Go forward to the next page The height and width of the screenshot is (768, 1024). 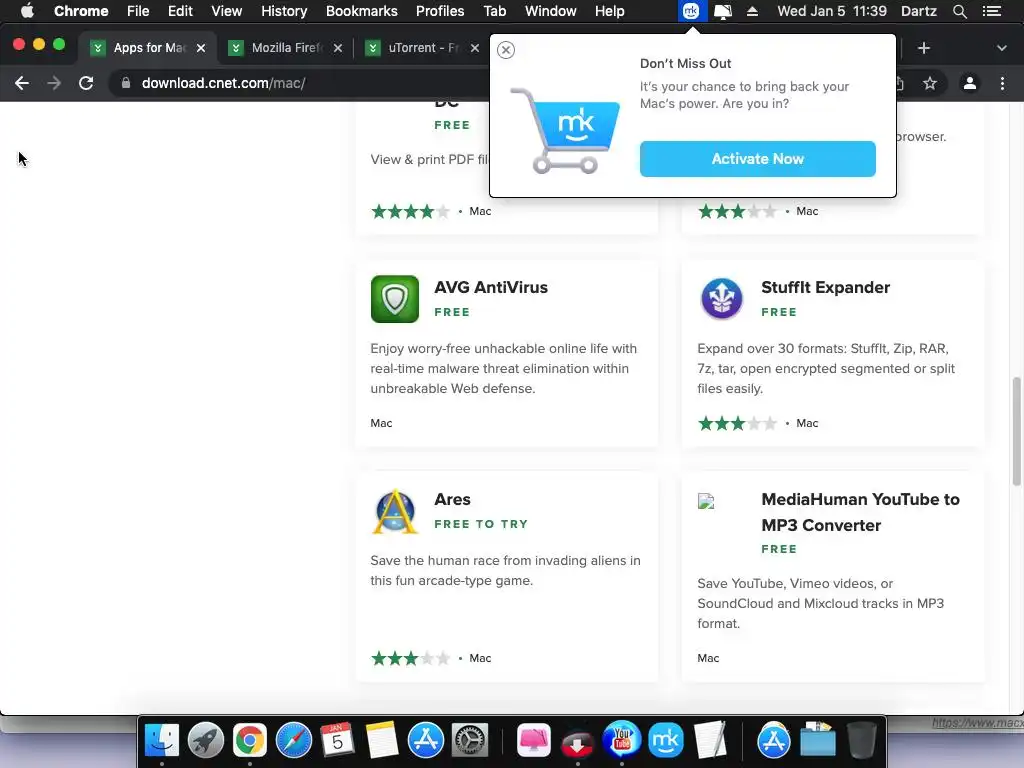(54, 83)
